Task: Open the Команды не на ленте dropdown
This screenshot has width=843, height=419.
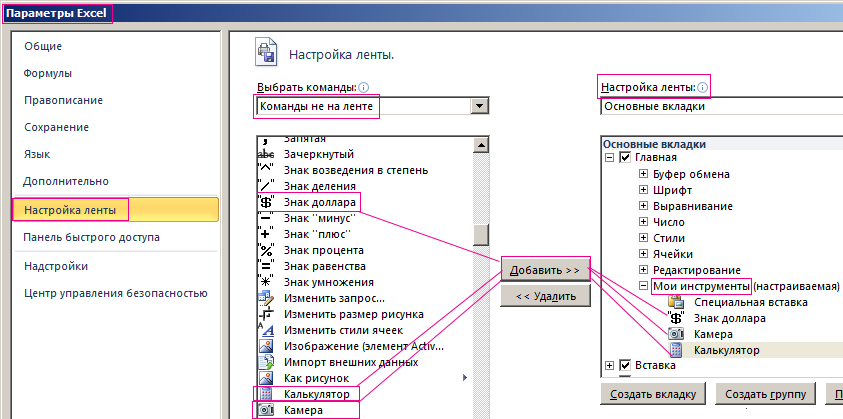Action: [480, 106]
